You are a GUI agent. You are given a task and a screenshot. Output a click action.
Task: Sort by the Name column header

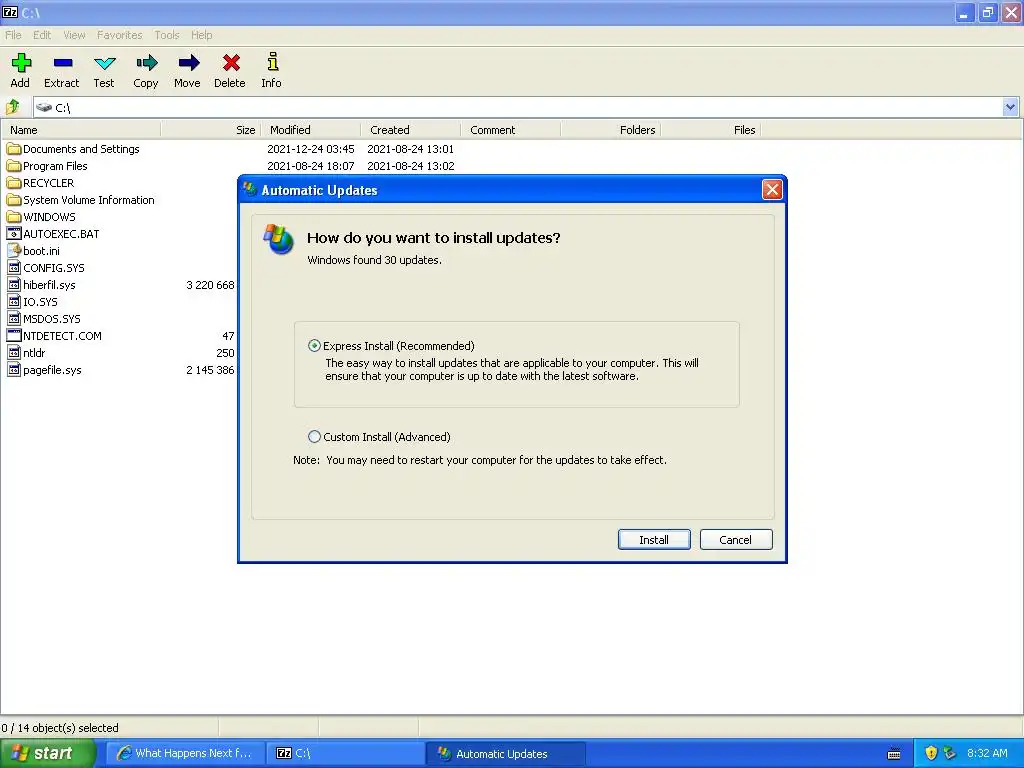pos(81,130)
